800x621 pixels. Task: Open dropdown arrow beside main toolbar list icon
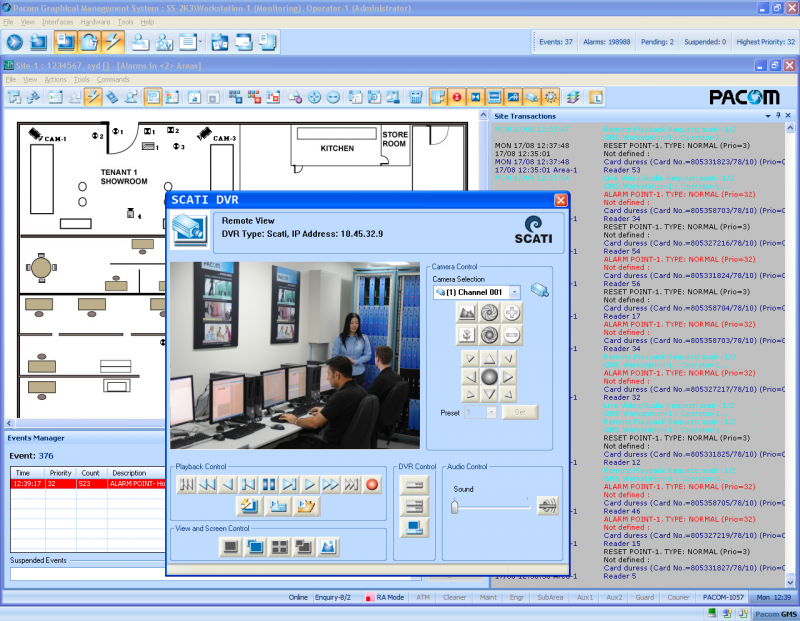click(x=200, y=41)
